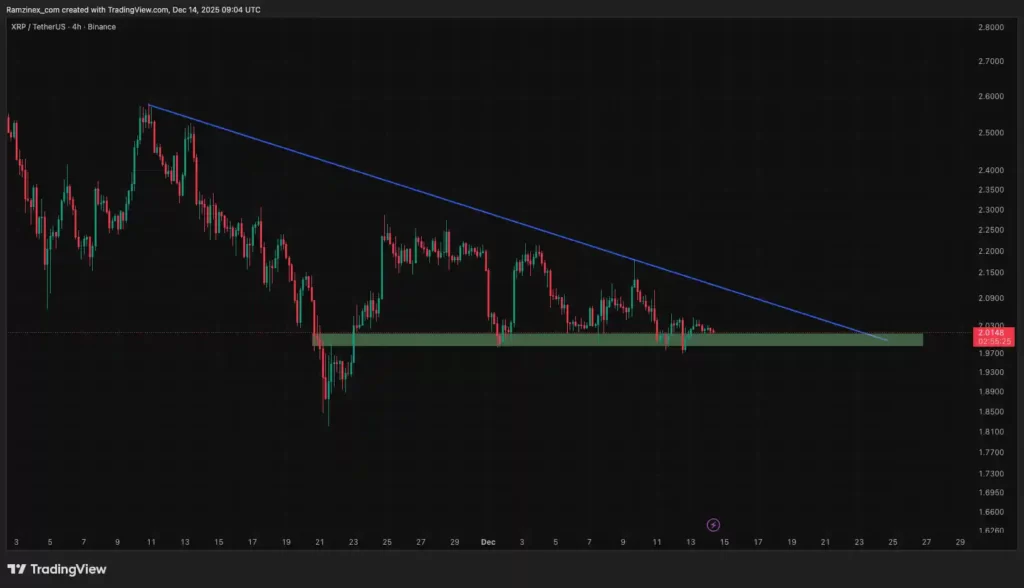
Task: Click the 2.2000 price level on axis
Action: [x=990, y=250]
